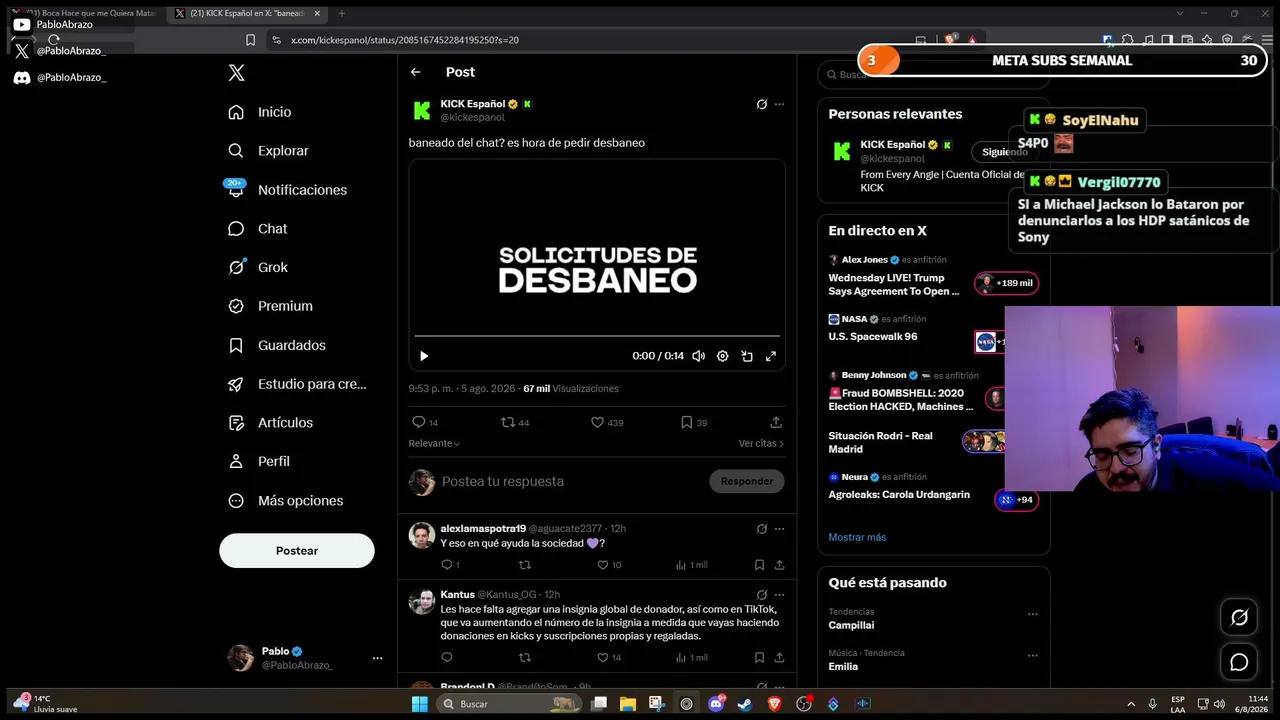Click the Postear button

297,551
